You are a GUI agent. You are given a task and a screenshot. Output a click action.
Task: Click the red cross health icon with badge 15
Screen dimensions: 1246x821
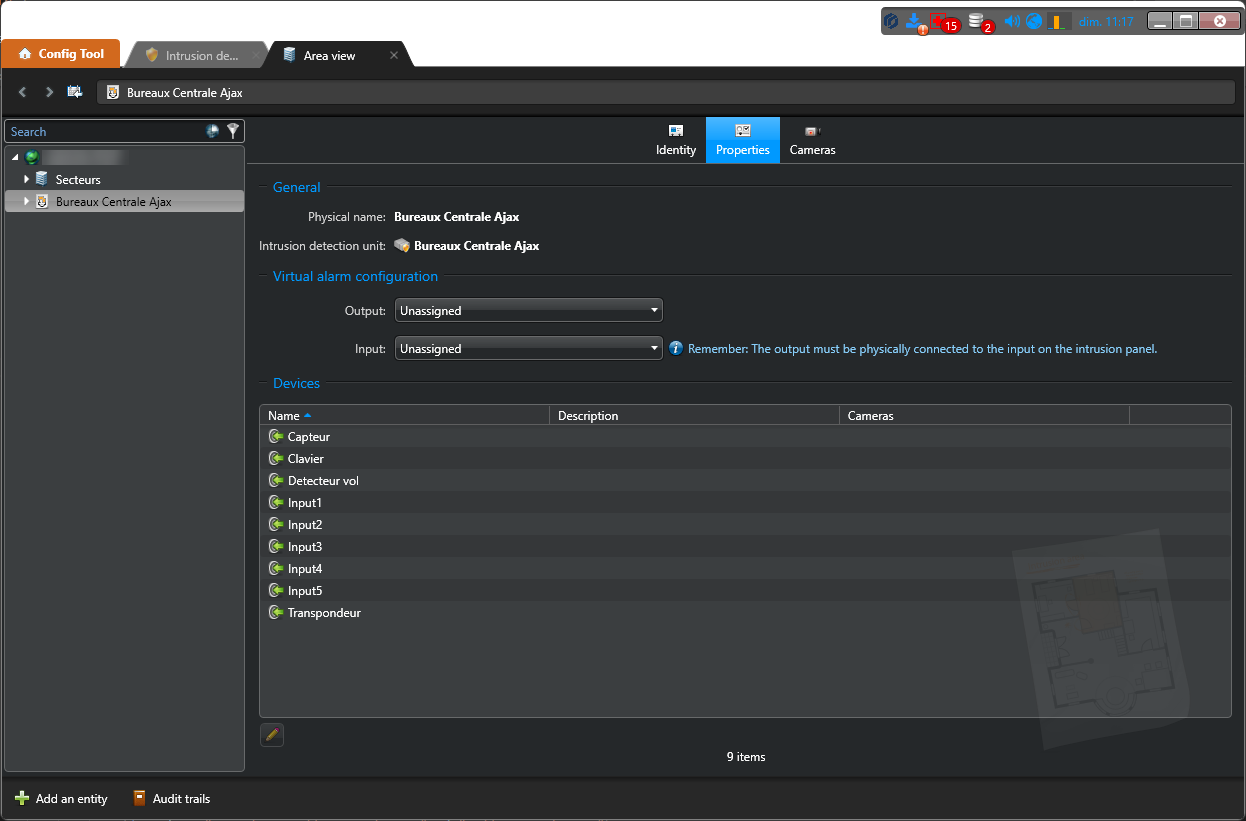tap(940, 21)
